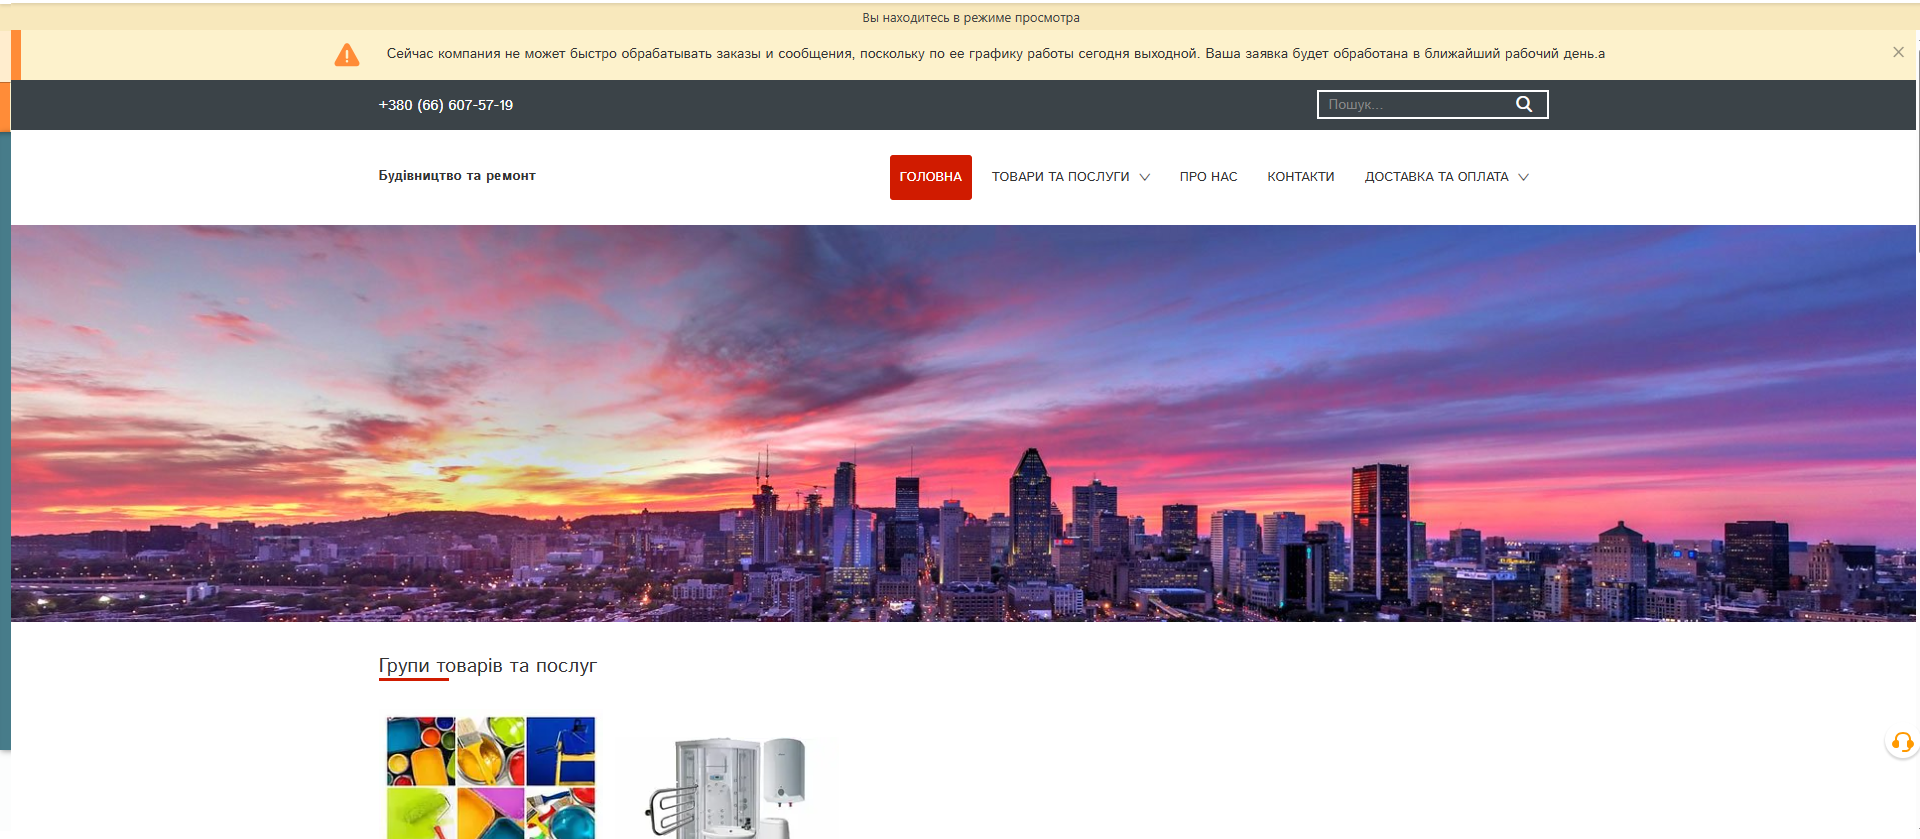Click the orange warning triangle icon

[346, 55]
